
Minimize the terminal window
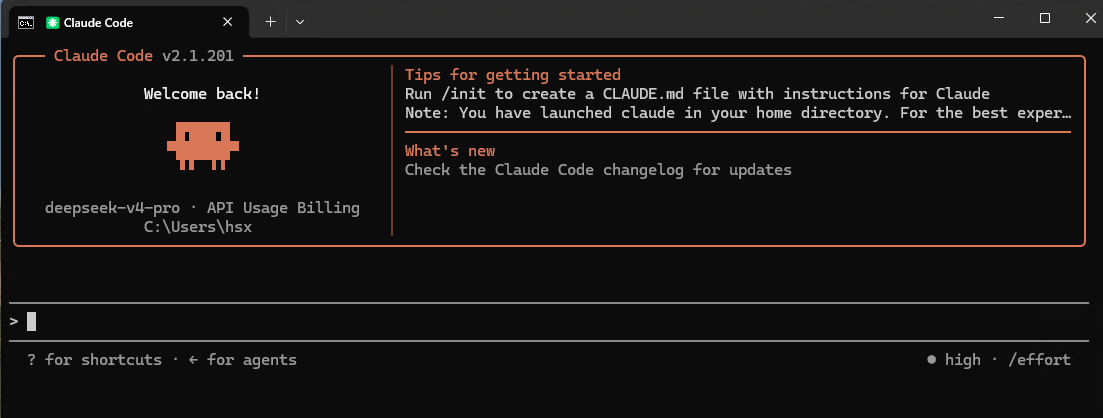999,18
